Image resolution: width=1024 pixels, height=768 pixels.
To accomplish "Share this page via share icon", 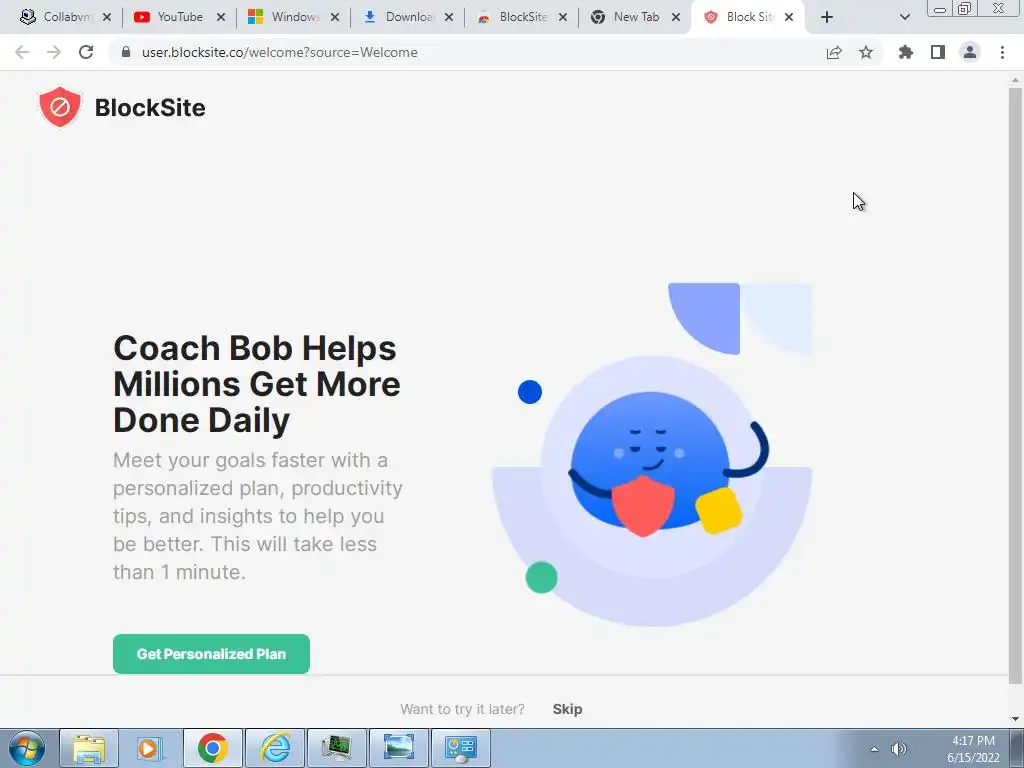I will pos(834,52).
